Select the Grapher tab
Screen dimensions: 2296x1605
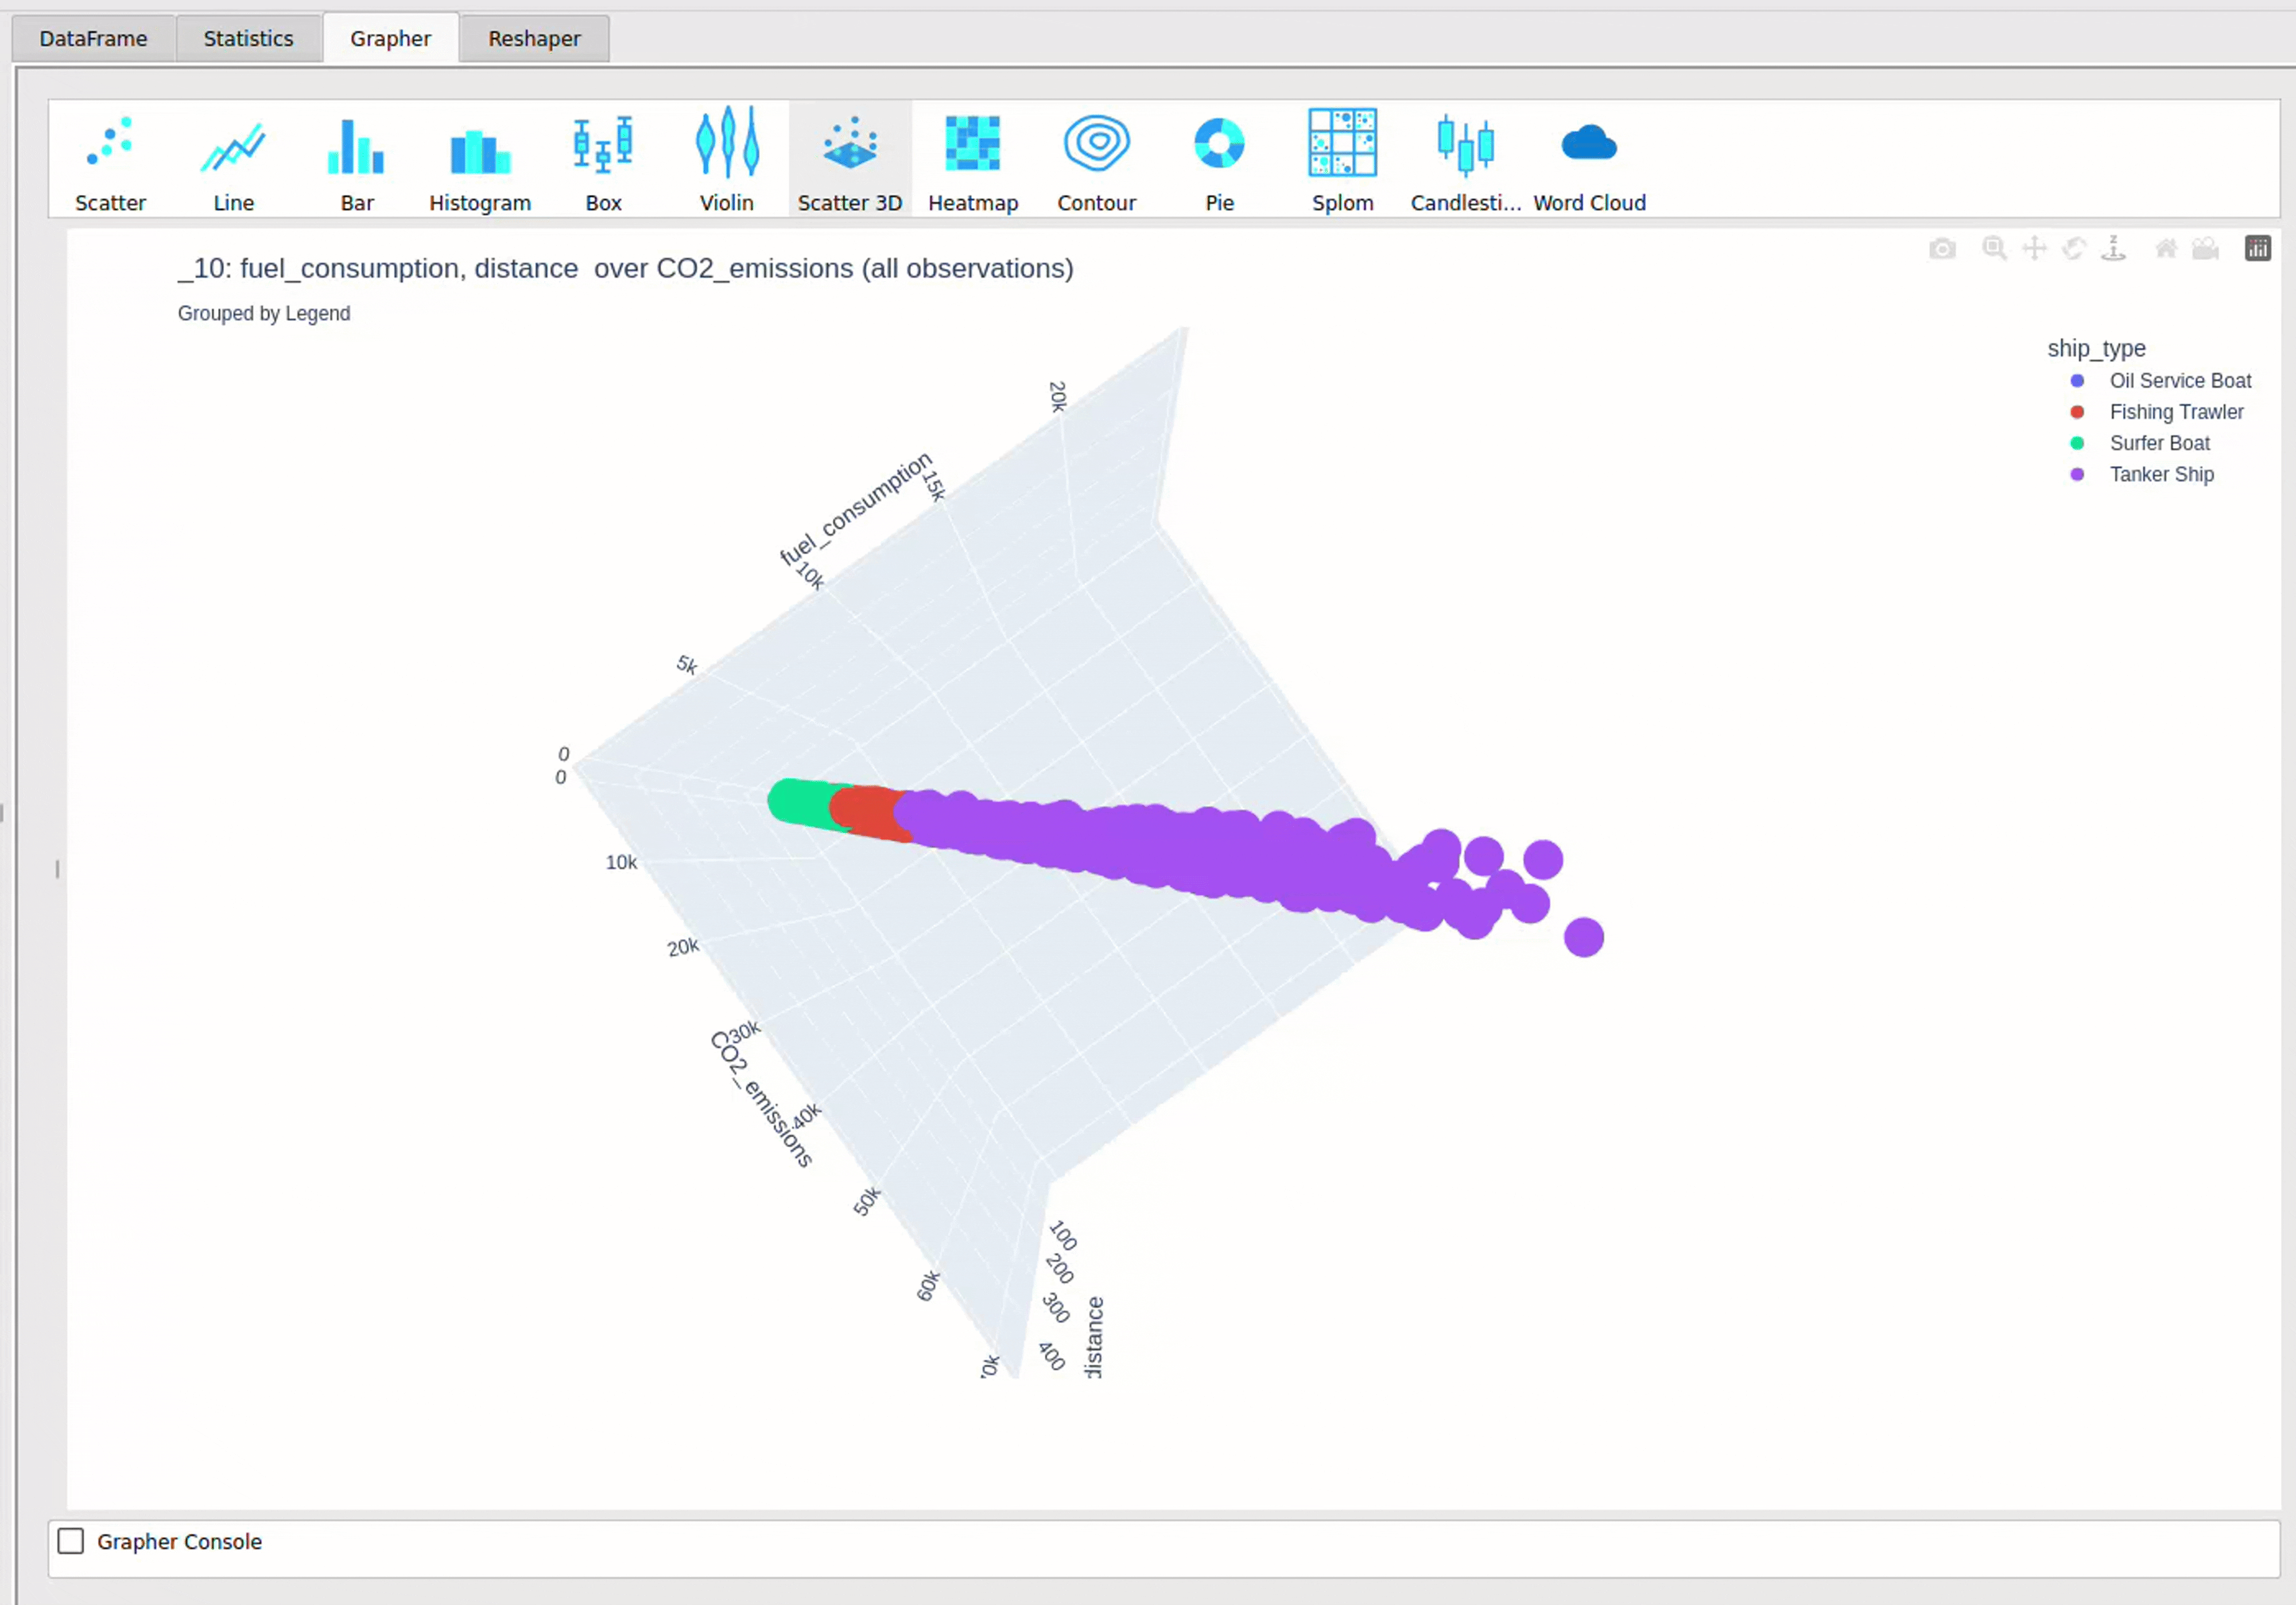click(x=390, y=38)
